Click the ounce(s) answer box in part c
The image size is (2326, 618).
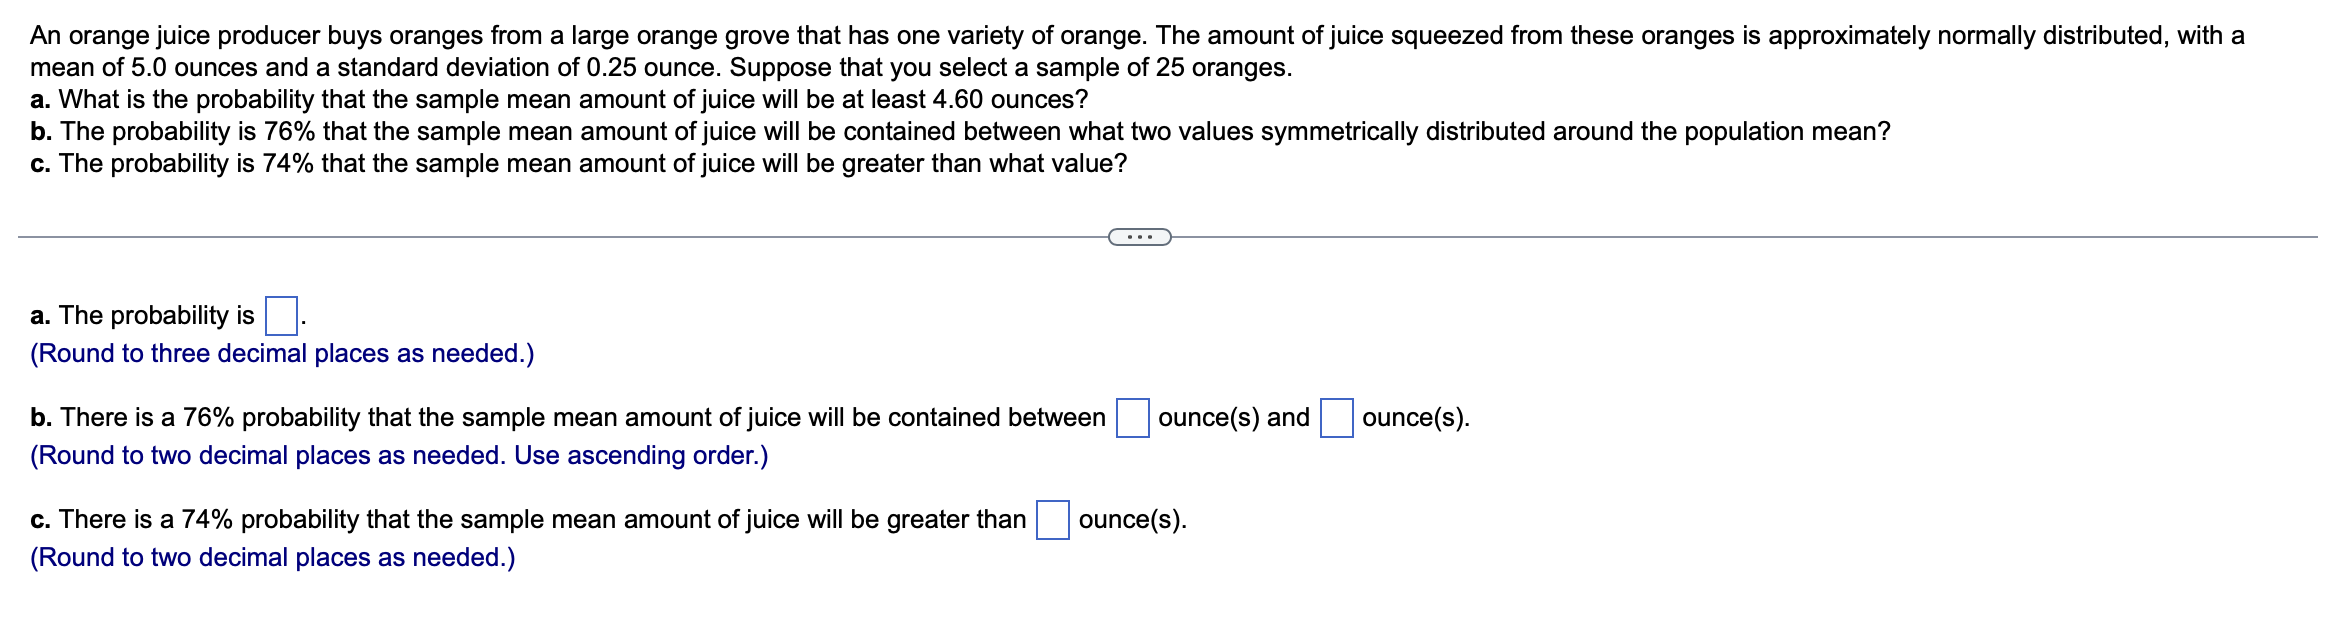point(1052,518)
